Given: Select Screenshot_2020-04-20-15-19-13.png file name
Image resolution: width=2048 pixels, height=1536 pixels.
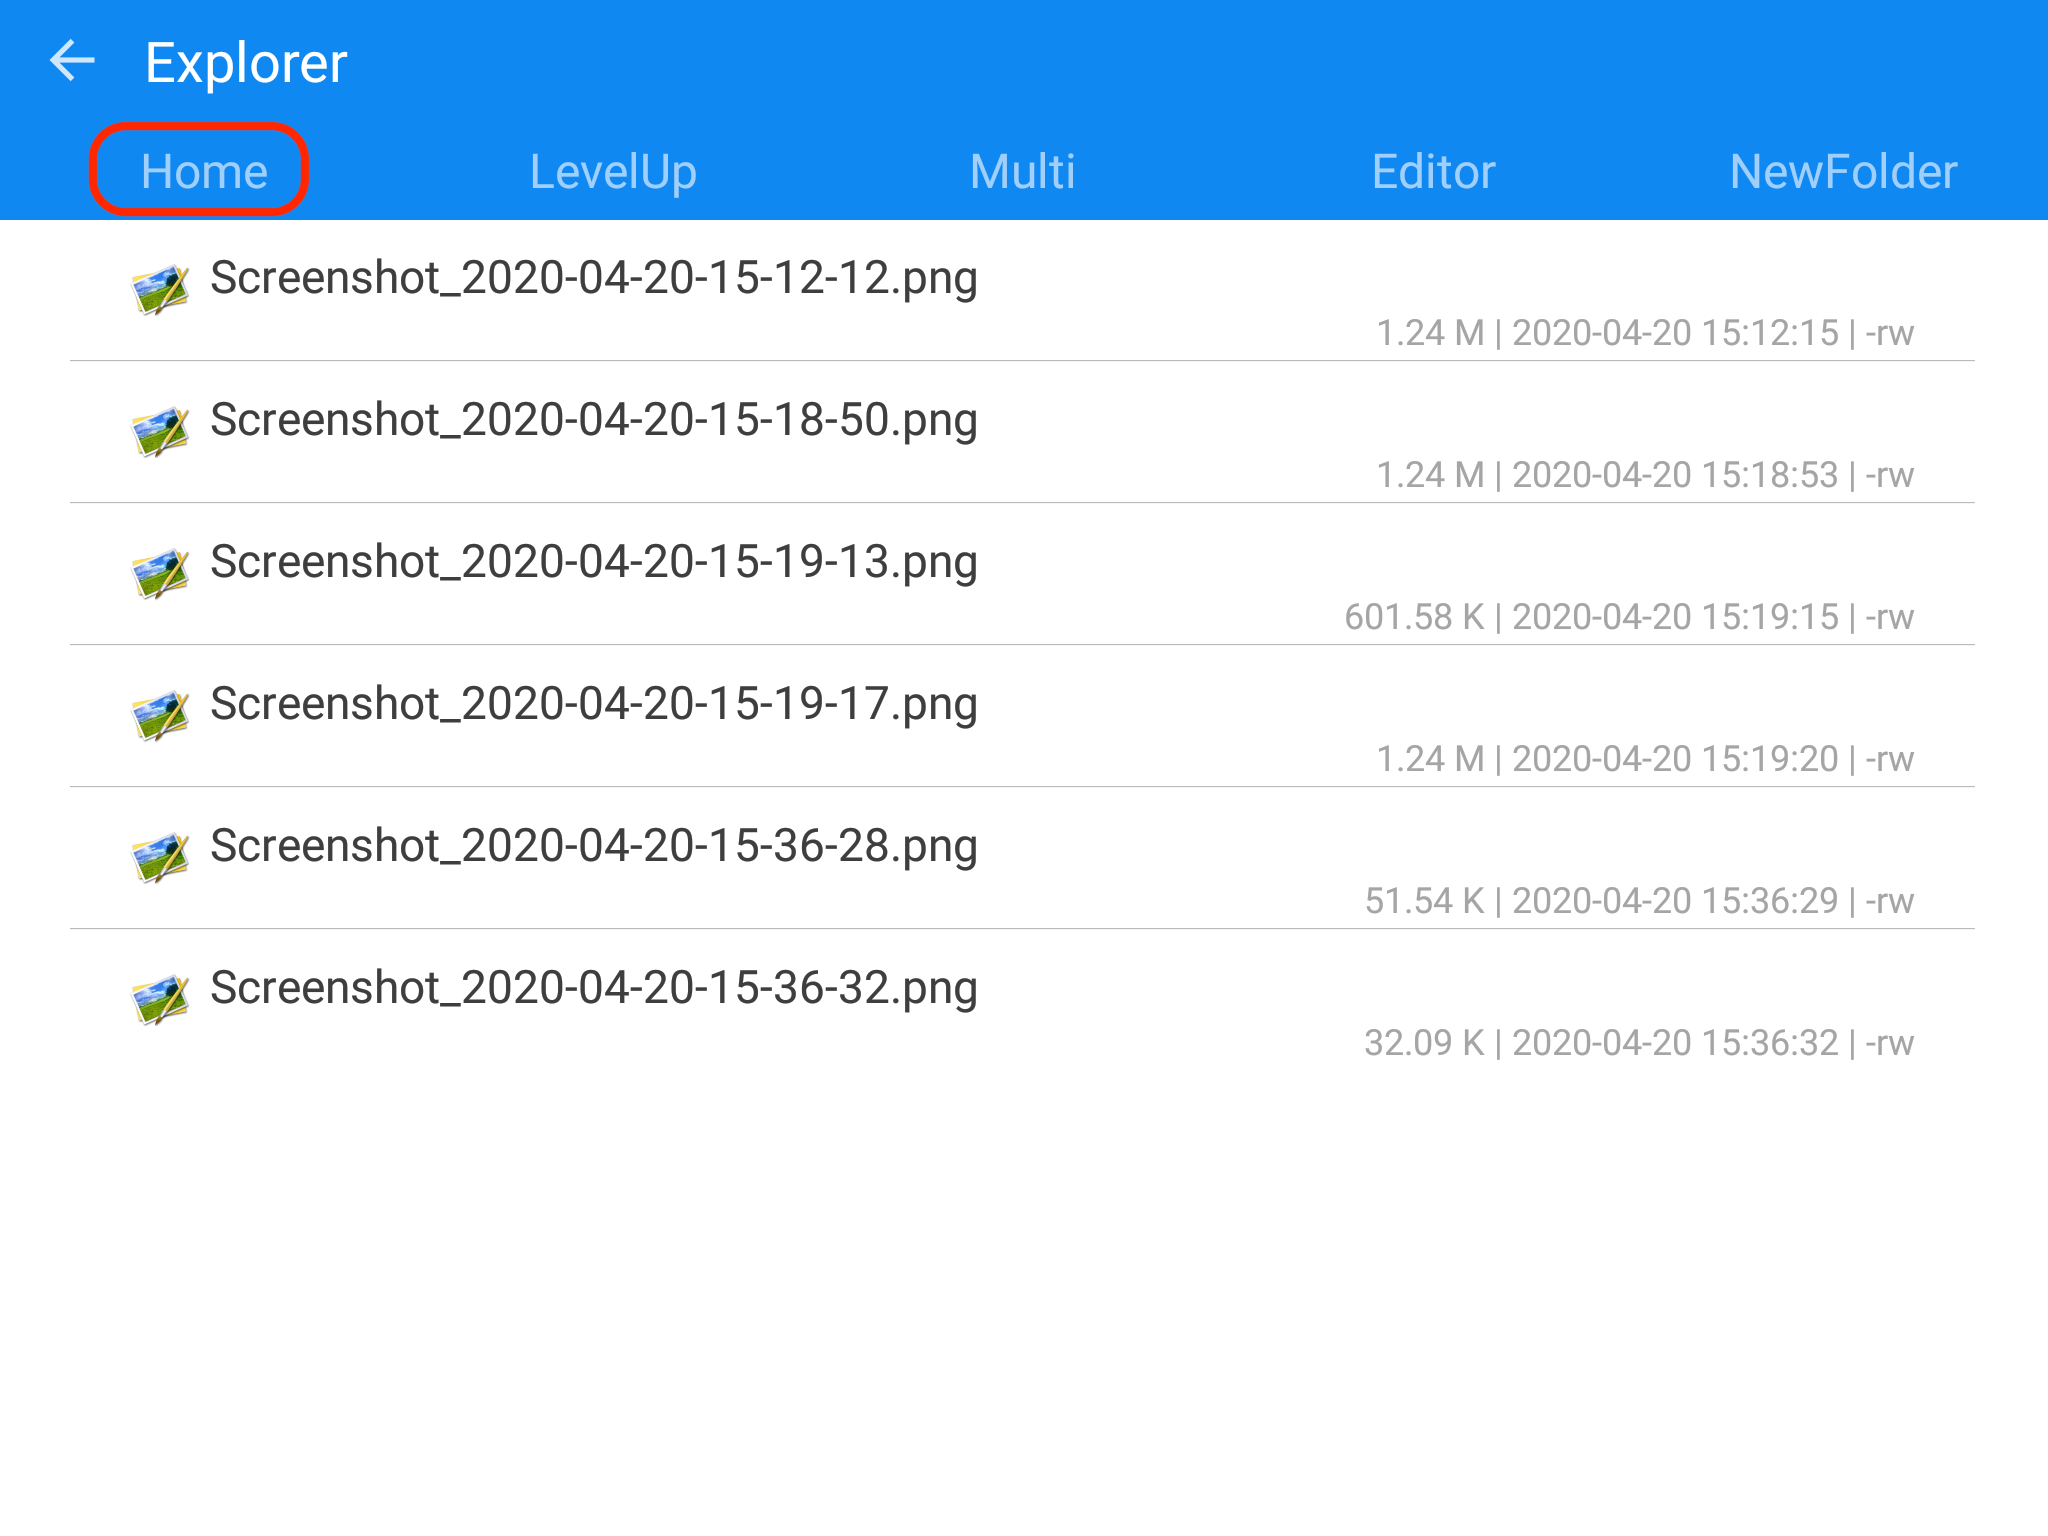Looking at the screenshot, I should [x=593, y=562].
